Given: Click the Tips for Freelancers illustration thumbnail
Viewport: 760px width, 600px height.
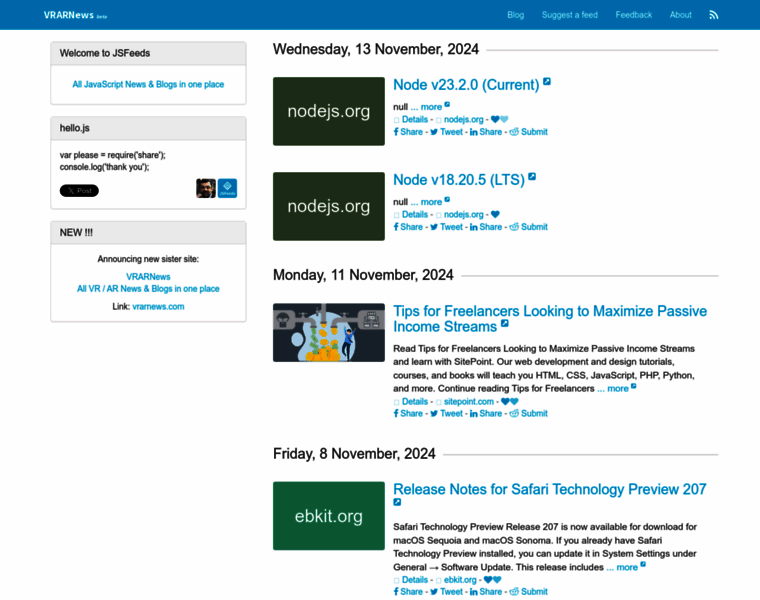Looking at the screenshot, I should pyautogui.click(x=329, y=332).
